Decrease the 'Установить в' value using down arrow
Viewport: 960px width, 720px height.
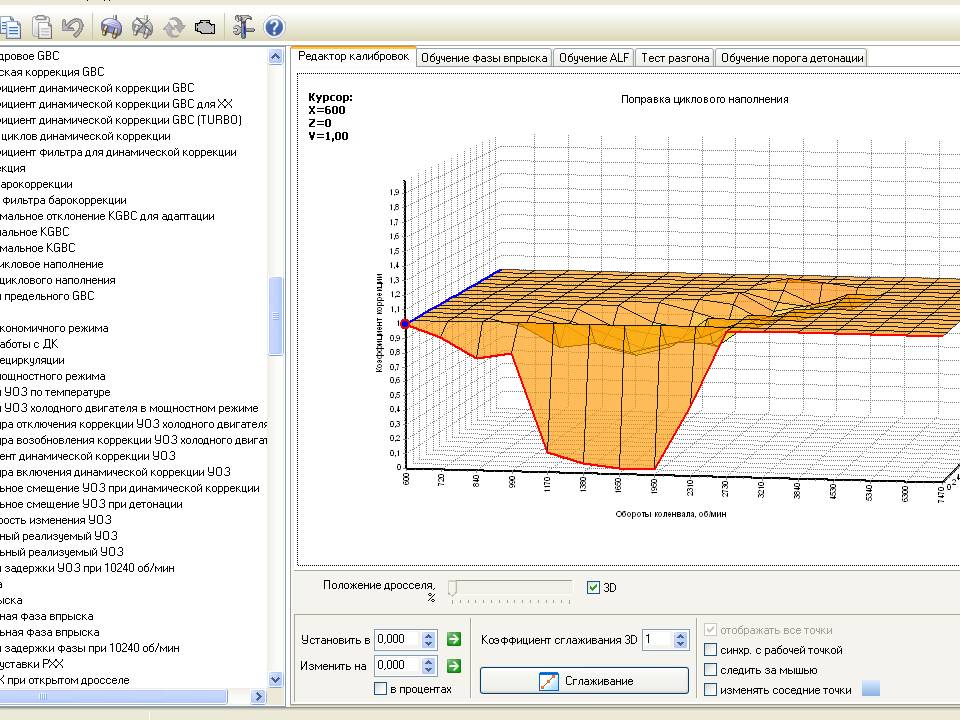point(429,644)
